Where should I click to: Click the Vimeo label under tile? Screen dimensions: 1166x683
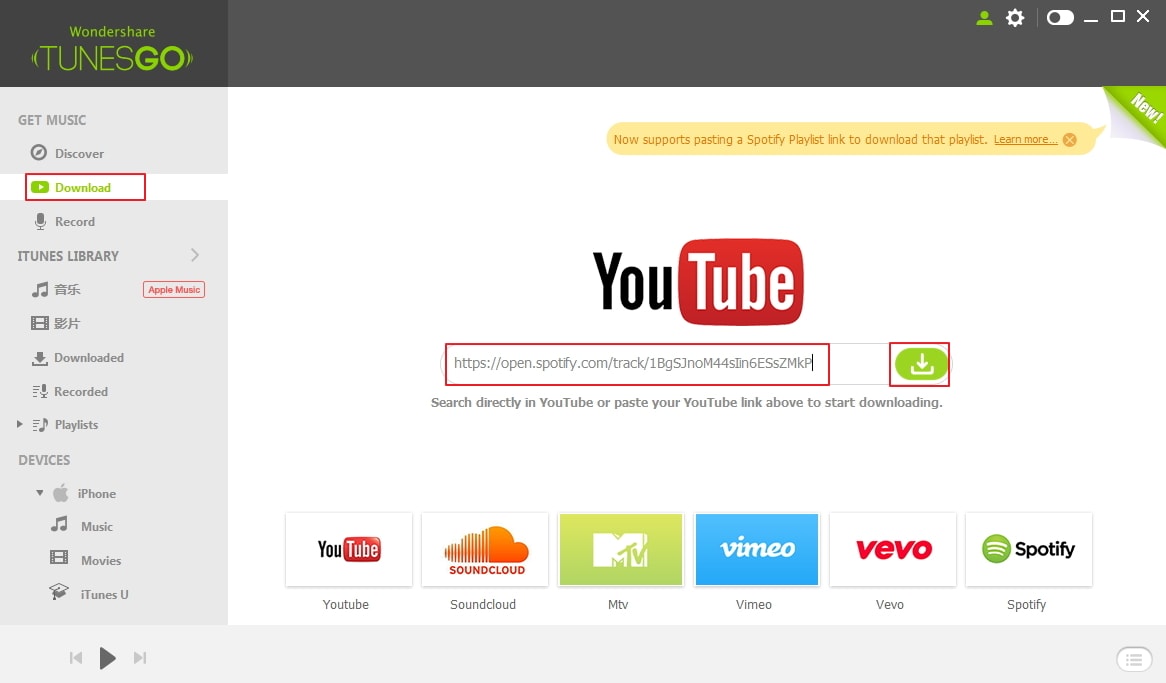pos(754,604)
